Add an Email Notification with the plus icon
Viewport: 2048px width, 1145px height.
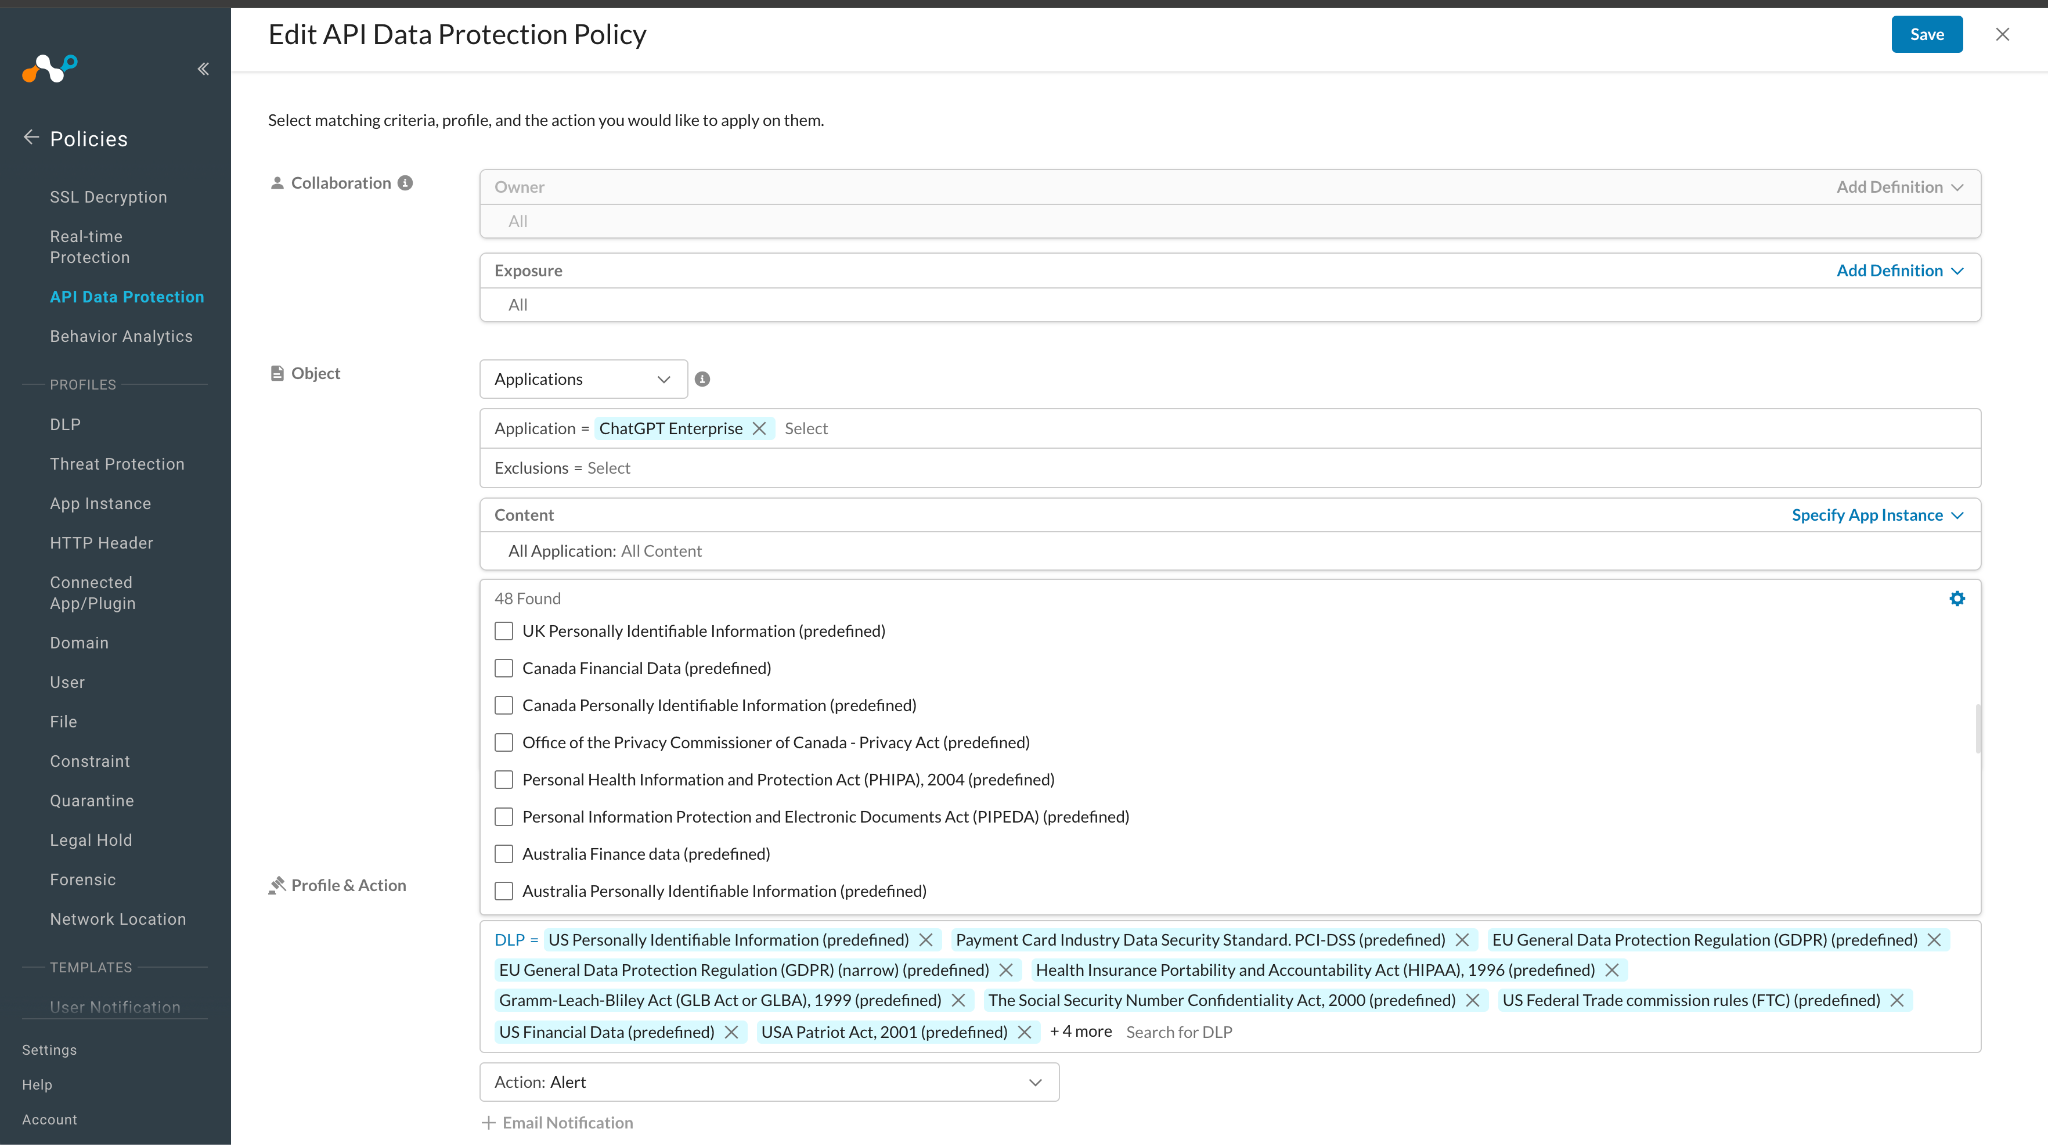click(x=488, y=1122)
